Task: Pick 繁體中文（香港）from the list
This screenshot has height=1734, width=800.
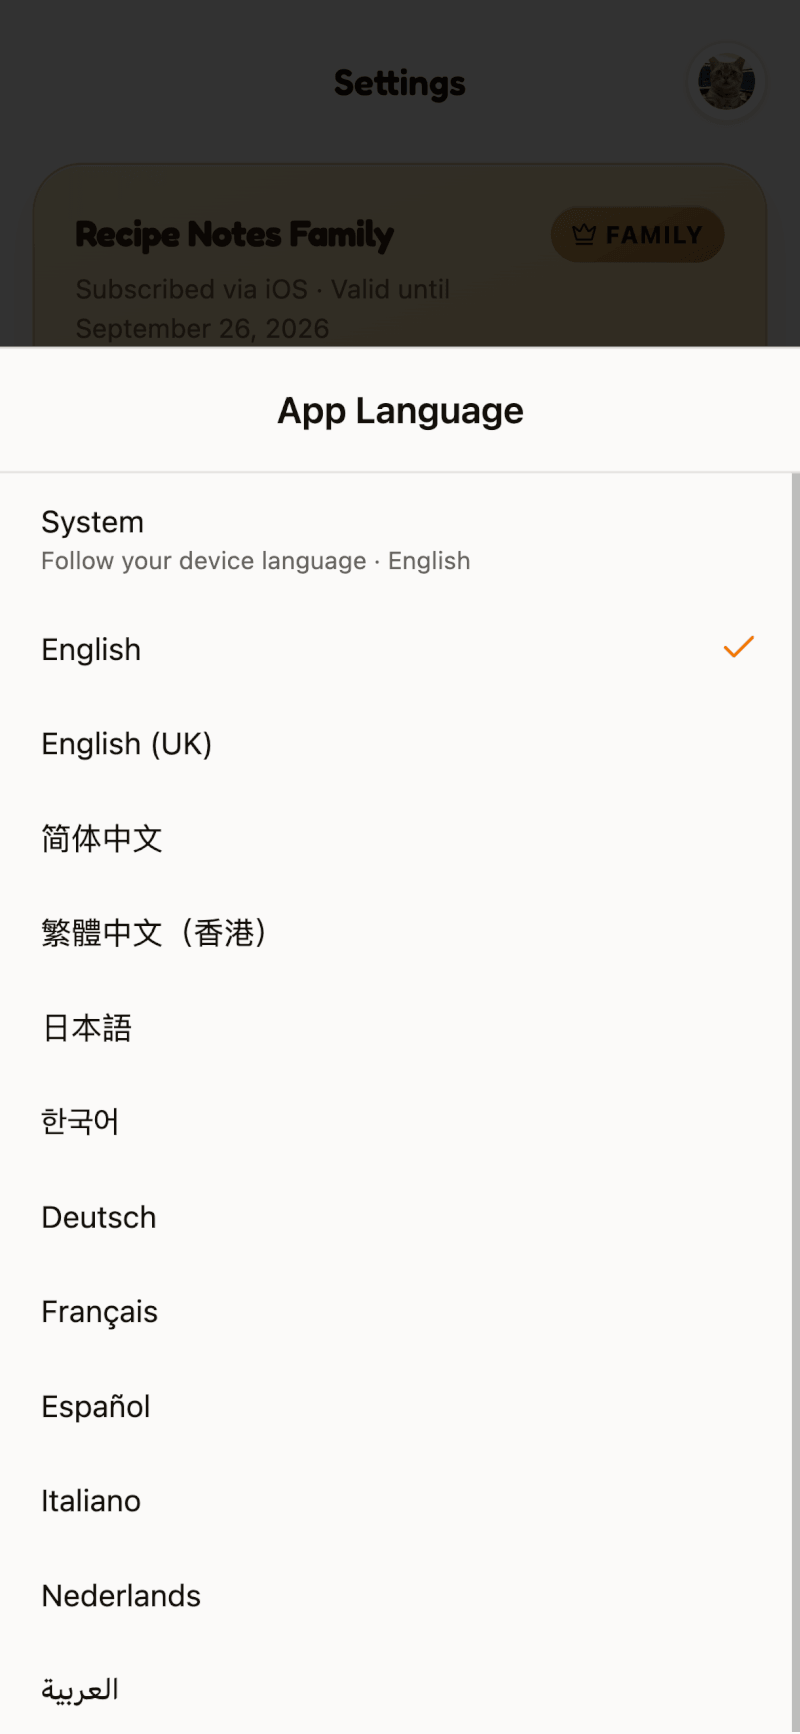Action: pyautogui.click(x=396, y=933)
